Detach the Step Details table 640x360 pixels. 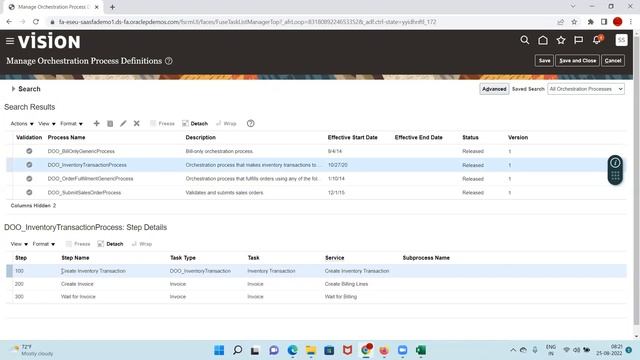tap(110, 244)
